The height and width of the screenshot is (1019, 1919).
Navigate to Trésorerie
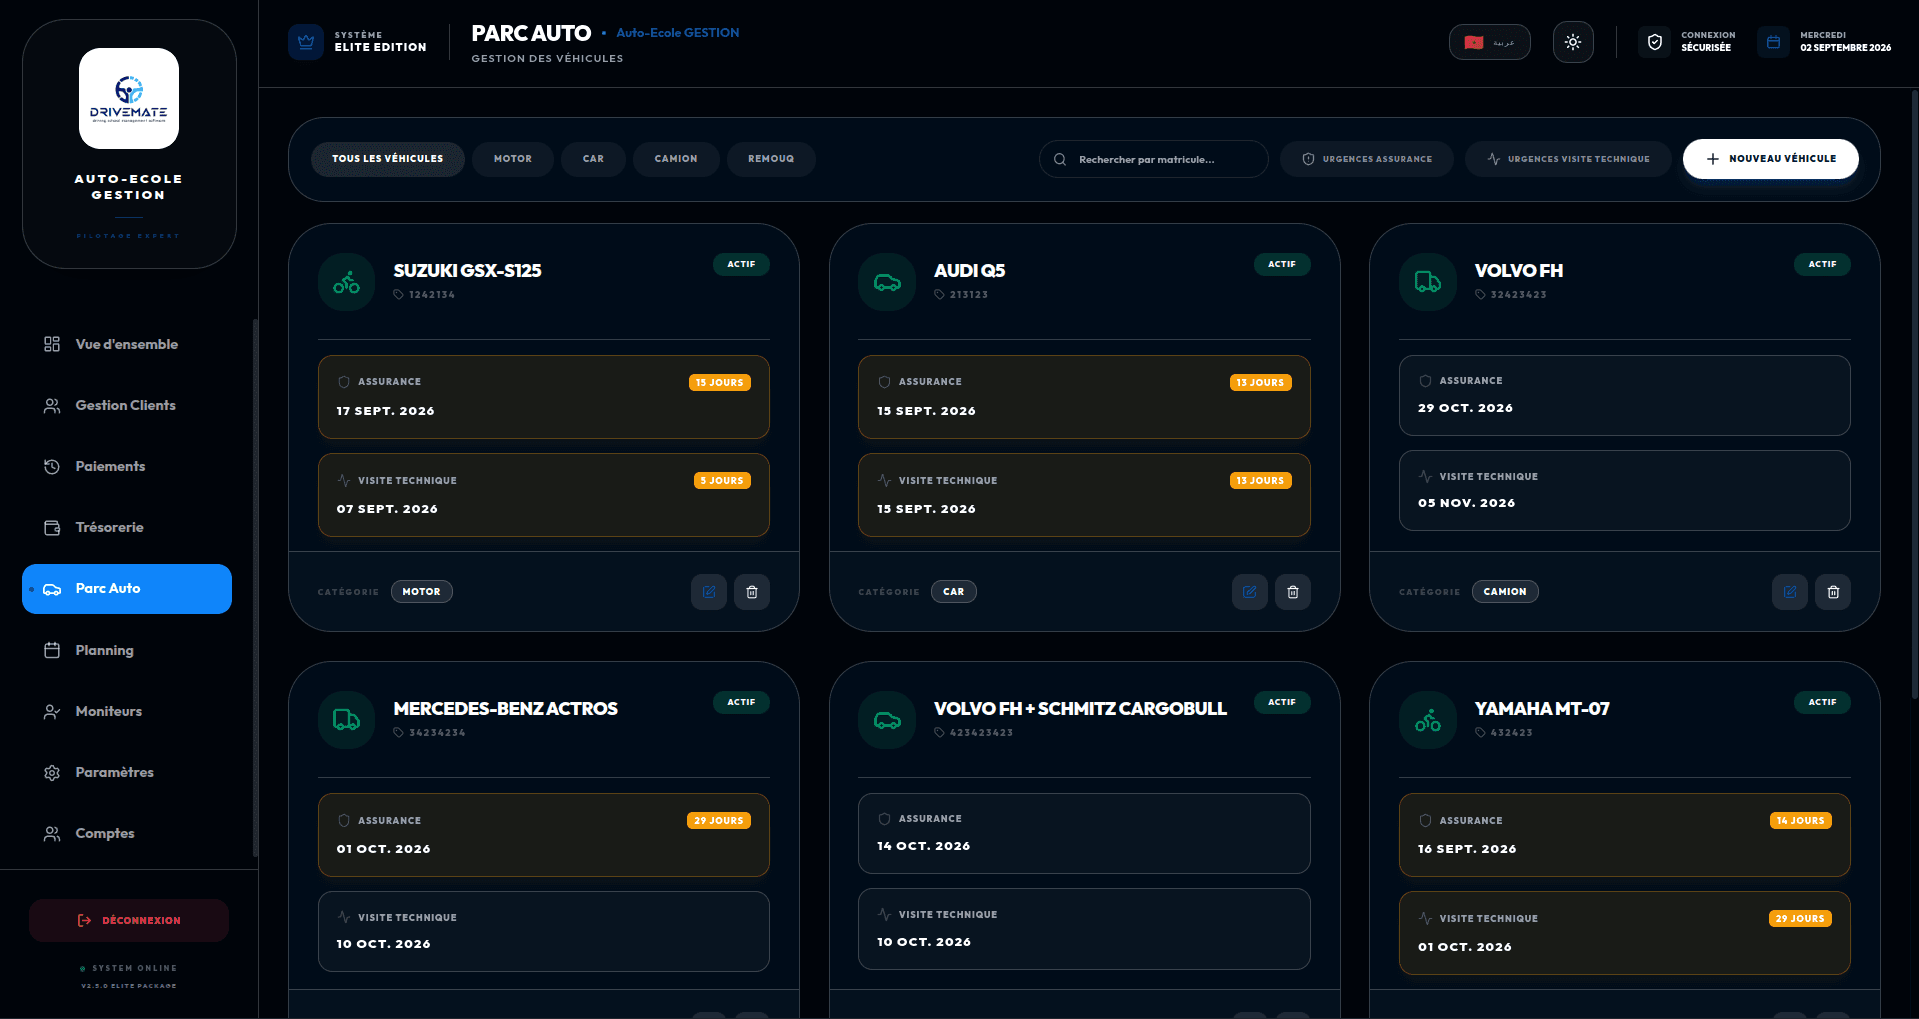[127, 527]
